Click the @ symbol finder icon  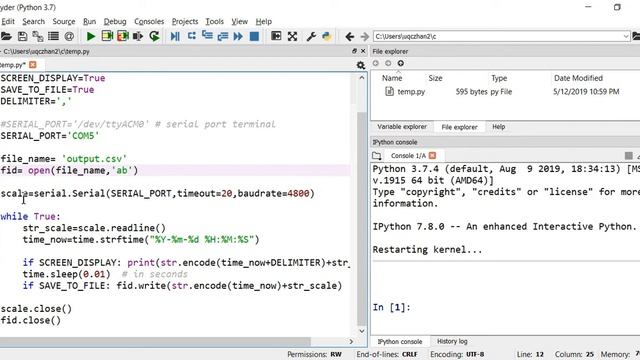point(69,36)
